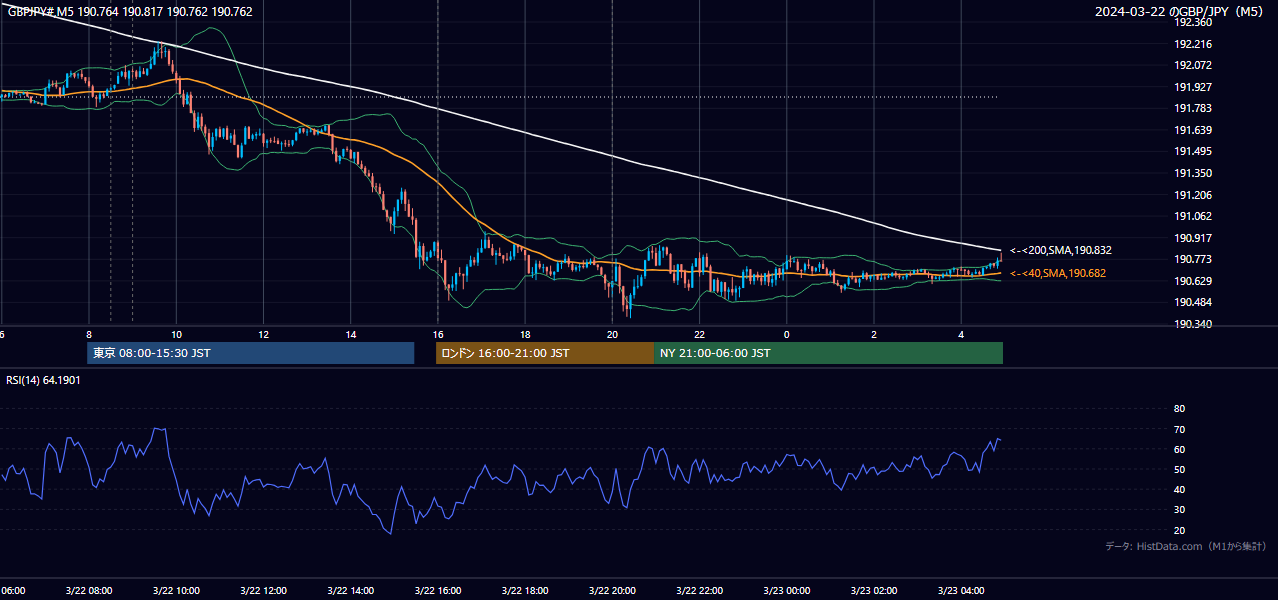Click the '2024-03-22 のGBP/JPY (M5)' chart title

click(x=1181, y=12)
